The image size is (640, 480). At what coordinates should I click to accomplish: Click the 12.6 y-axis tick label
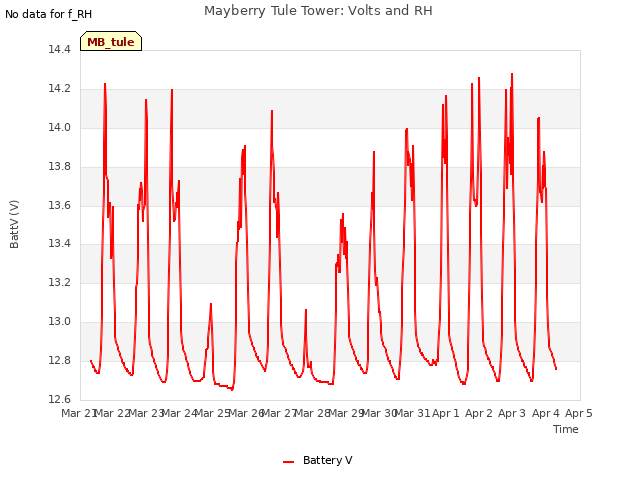[x=59, y=399]
